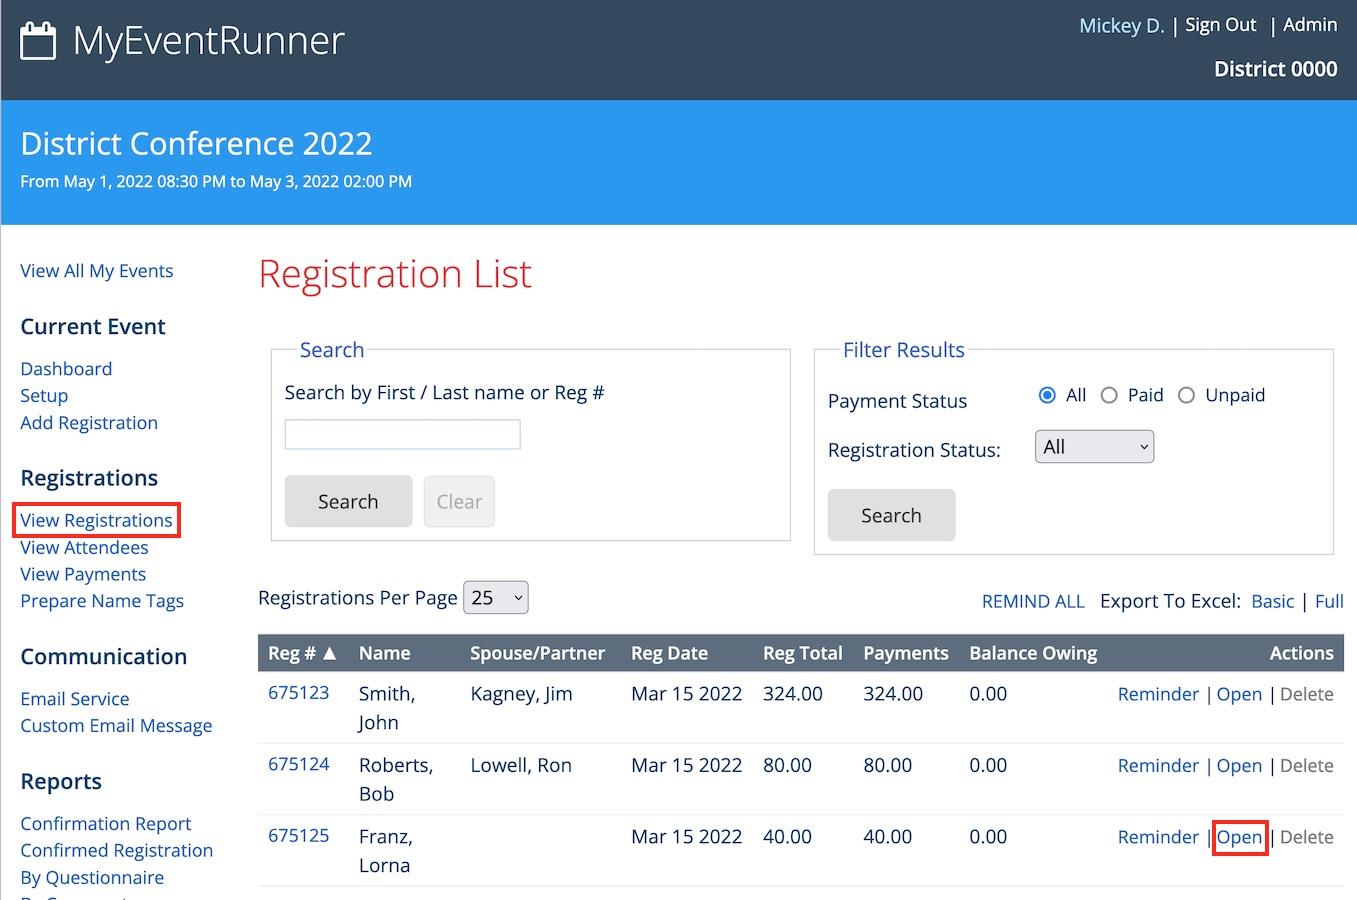Go to Dashboard in the sidebar
Screen dimensions: 1357x900
coord(66,369)
